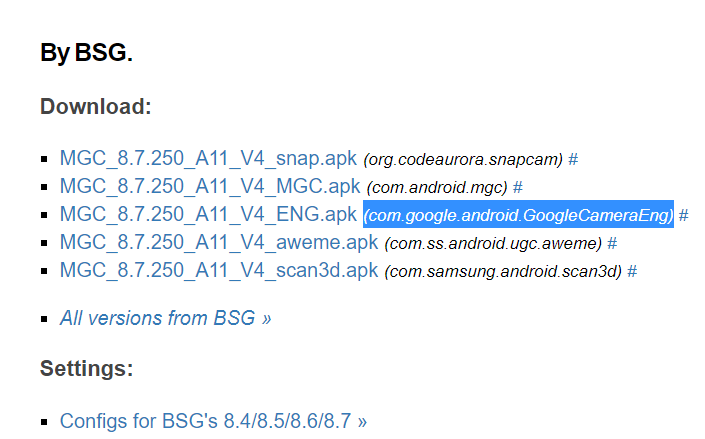Click the Settings: section heading
This screenshot has height=439, width=705.
click(86, 368)
